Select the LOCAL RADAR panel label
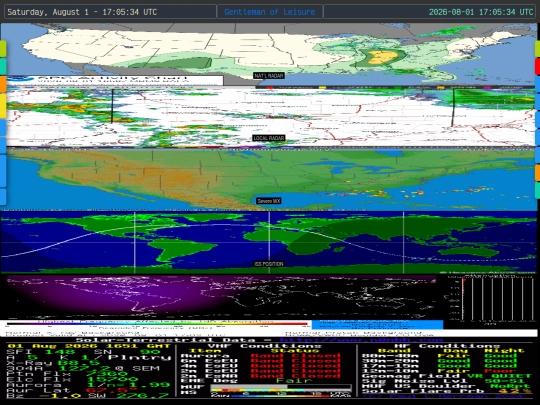 [269, 138]
